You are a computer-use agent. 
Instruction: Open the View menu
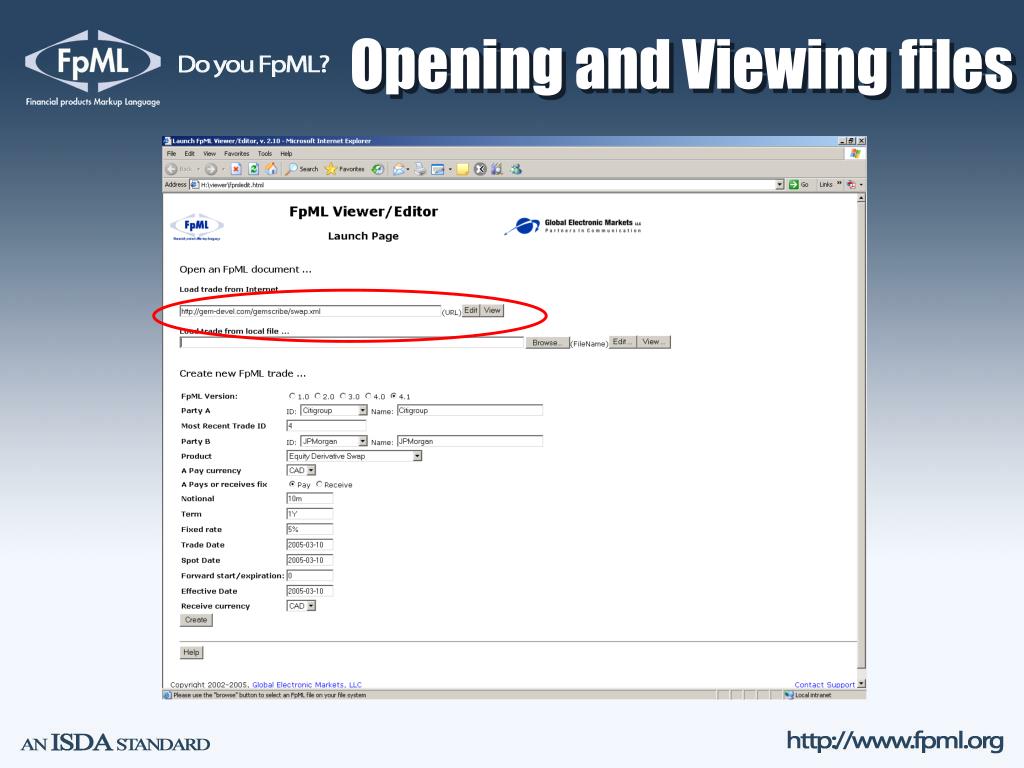click(x=210, y=153)
